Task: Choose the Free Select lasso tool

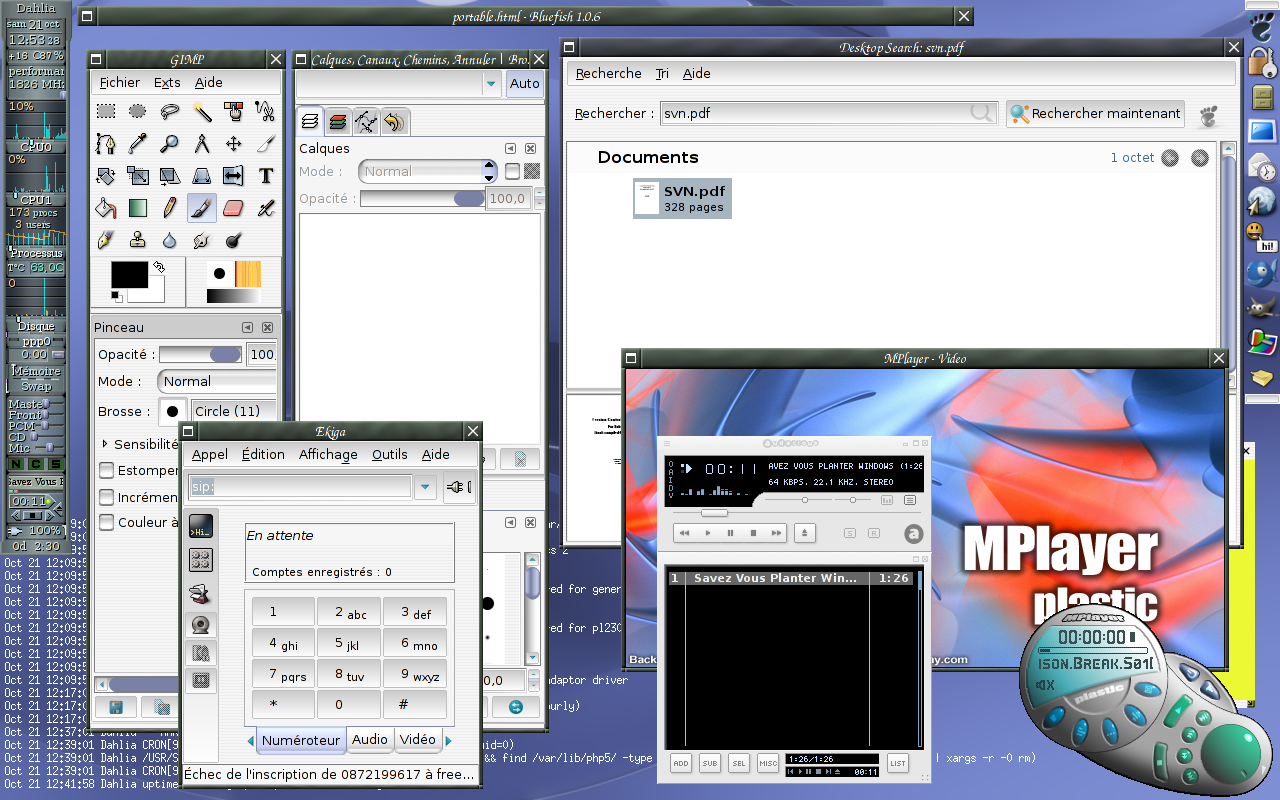Action: [x=170, y=111]
